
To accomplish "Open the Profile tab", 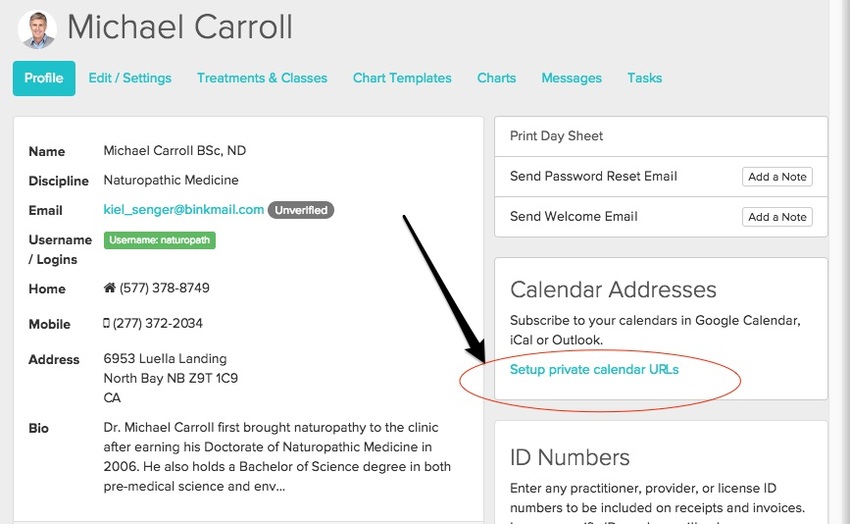I will [x=44, y=78].
